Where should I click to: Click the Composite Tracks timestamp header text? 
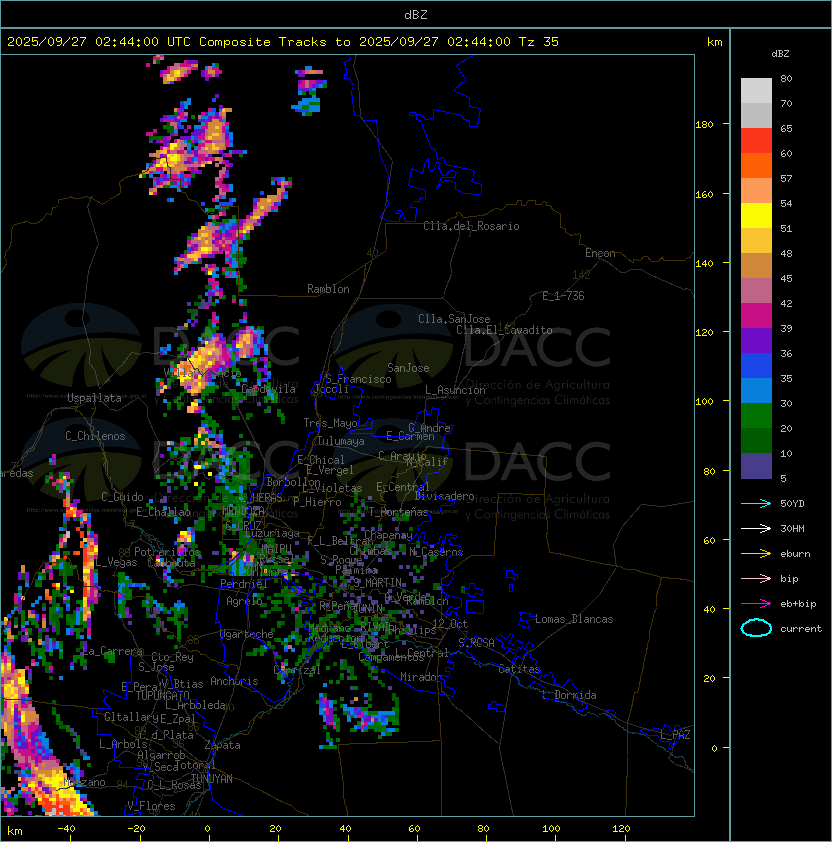click(x=283, y=42)
